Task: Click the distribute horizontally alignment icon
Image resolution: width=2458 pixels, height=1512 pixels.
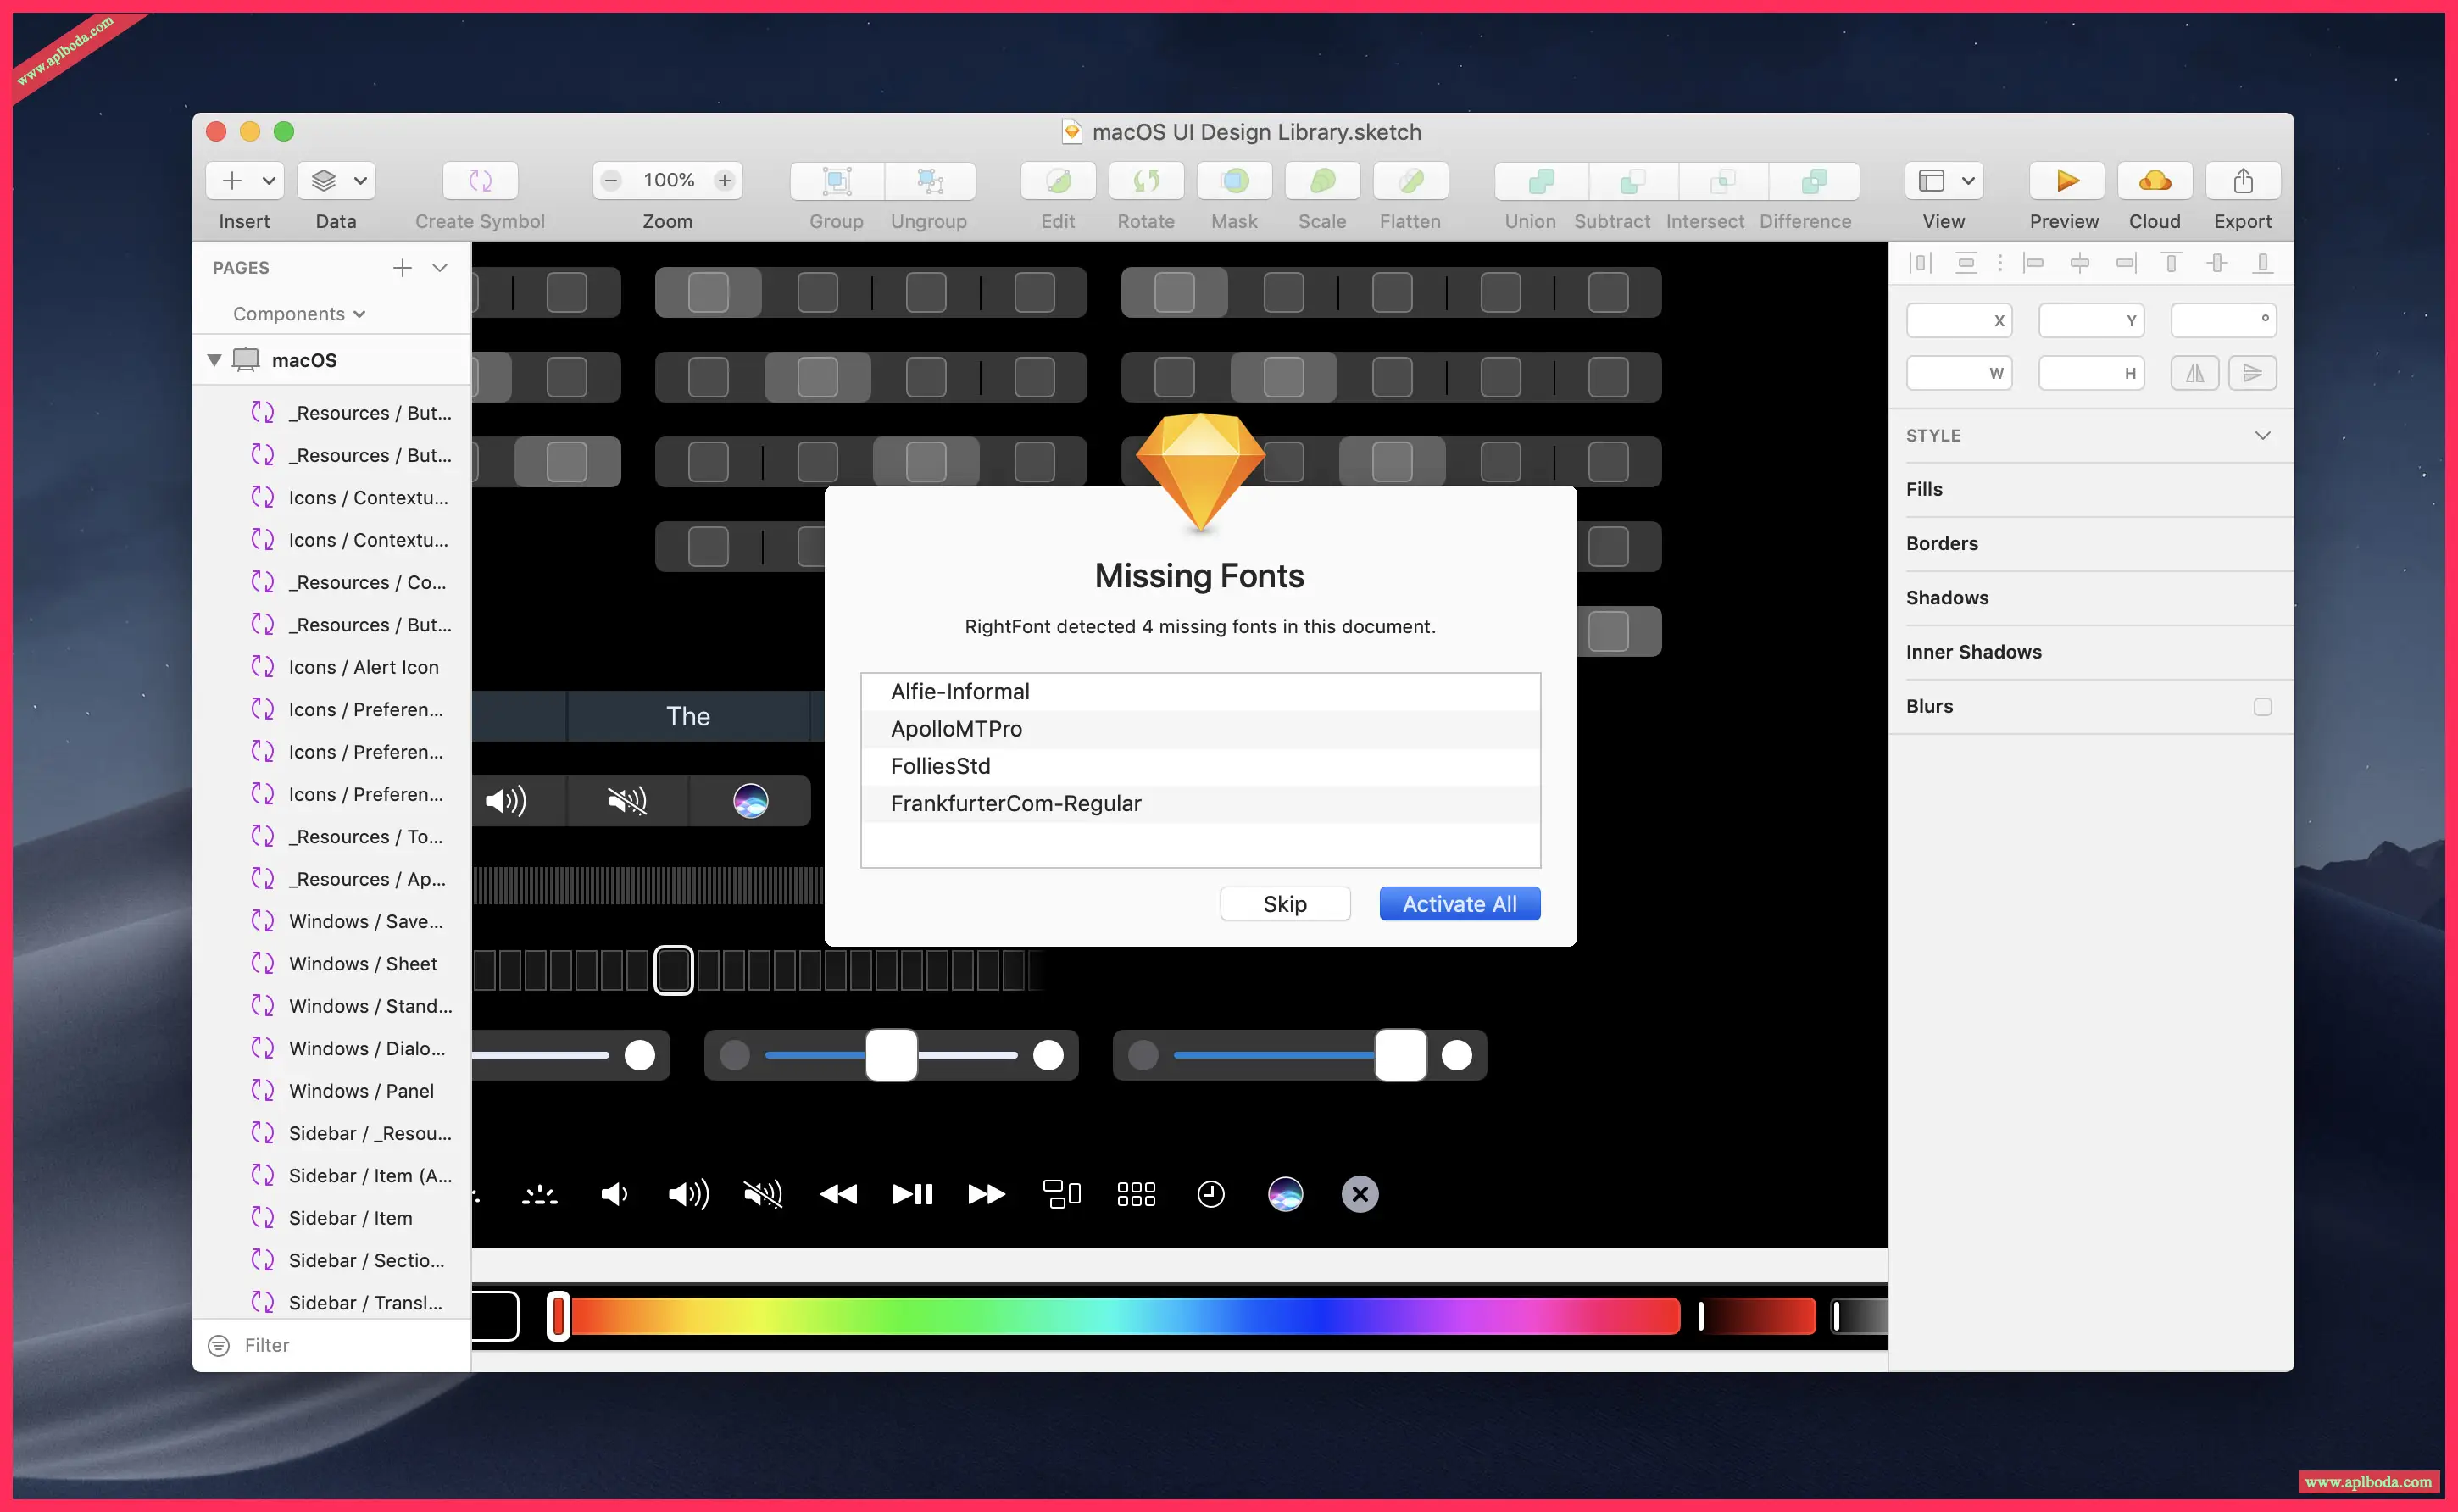Action: point(1920,264)
